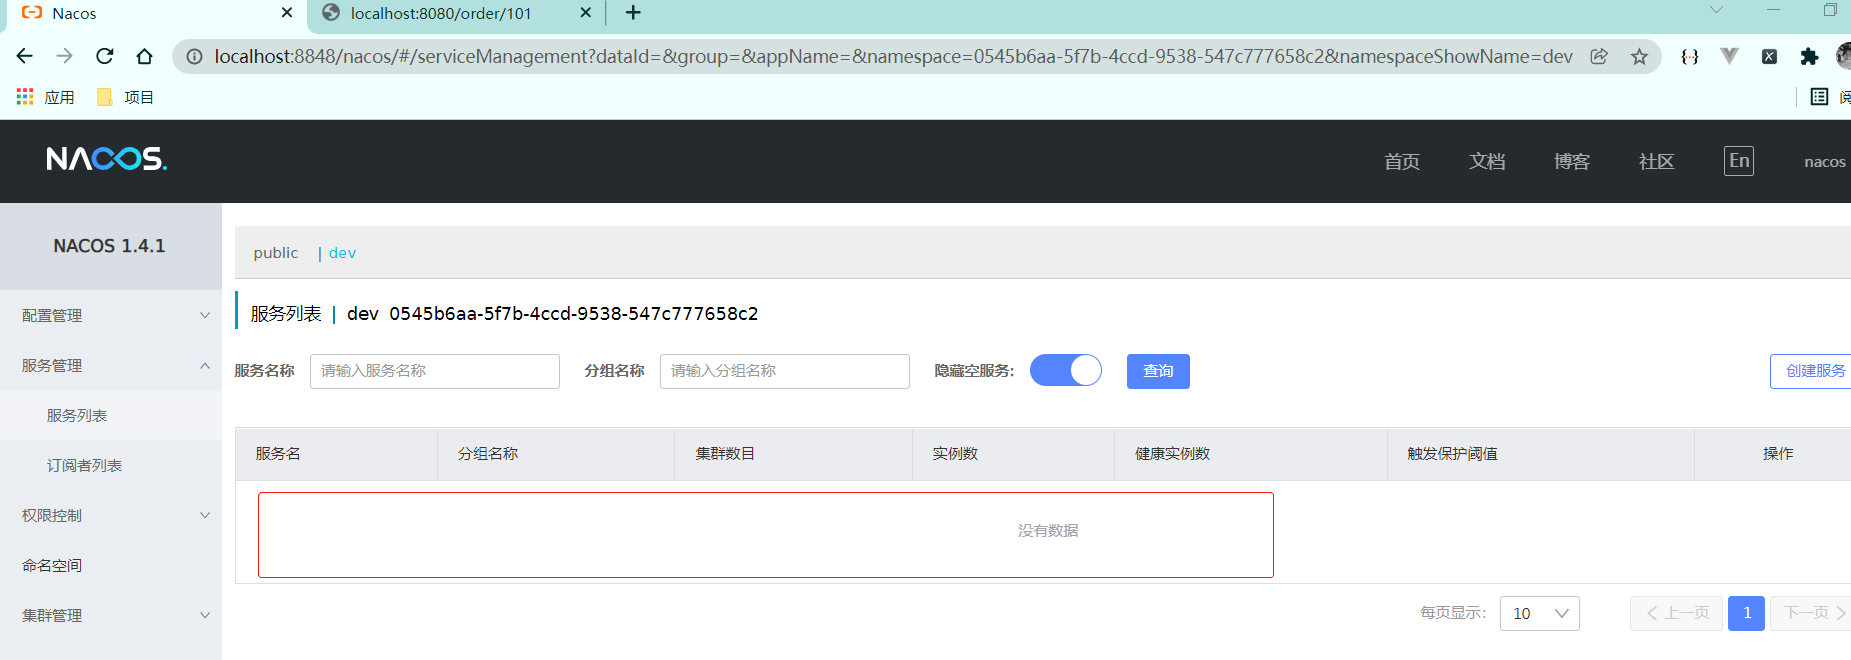Click the NACOS 1.4.1 version label
1851x660 pixels.
pos(110,246)
